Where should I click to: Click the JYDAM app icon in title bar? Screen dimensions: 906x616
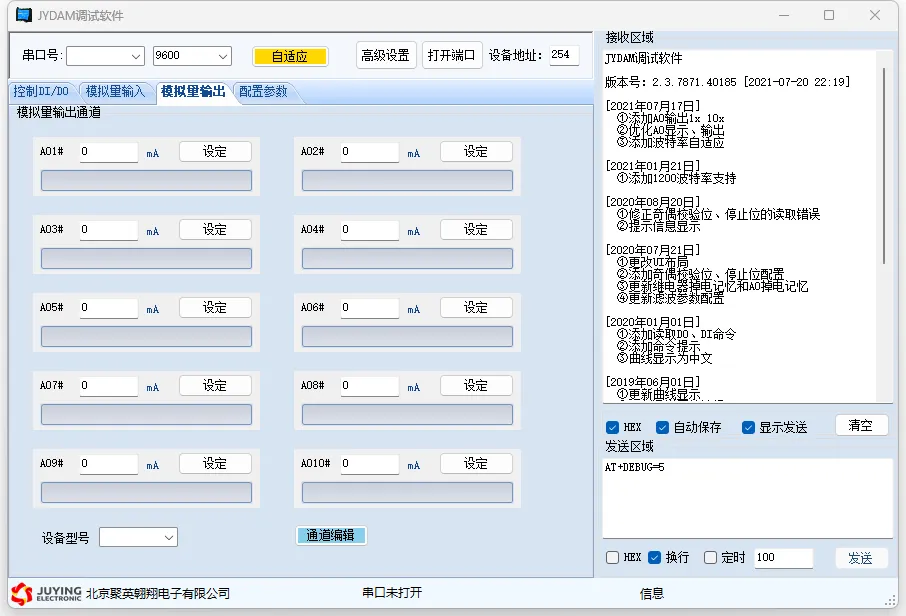pos(24,15)
